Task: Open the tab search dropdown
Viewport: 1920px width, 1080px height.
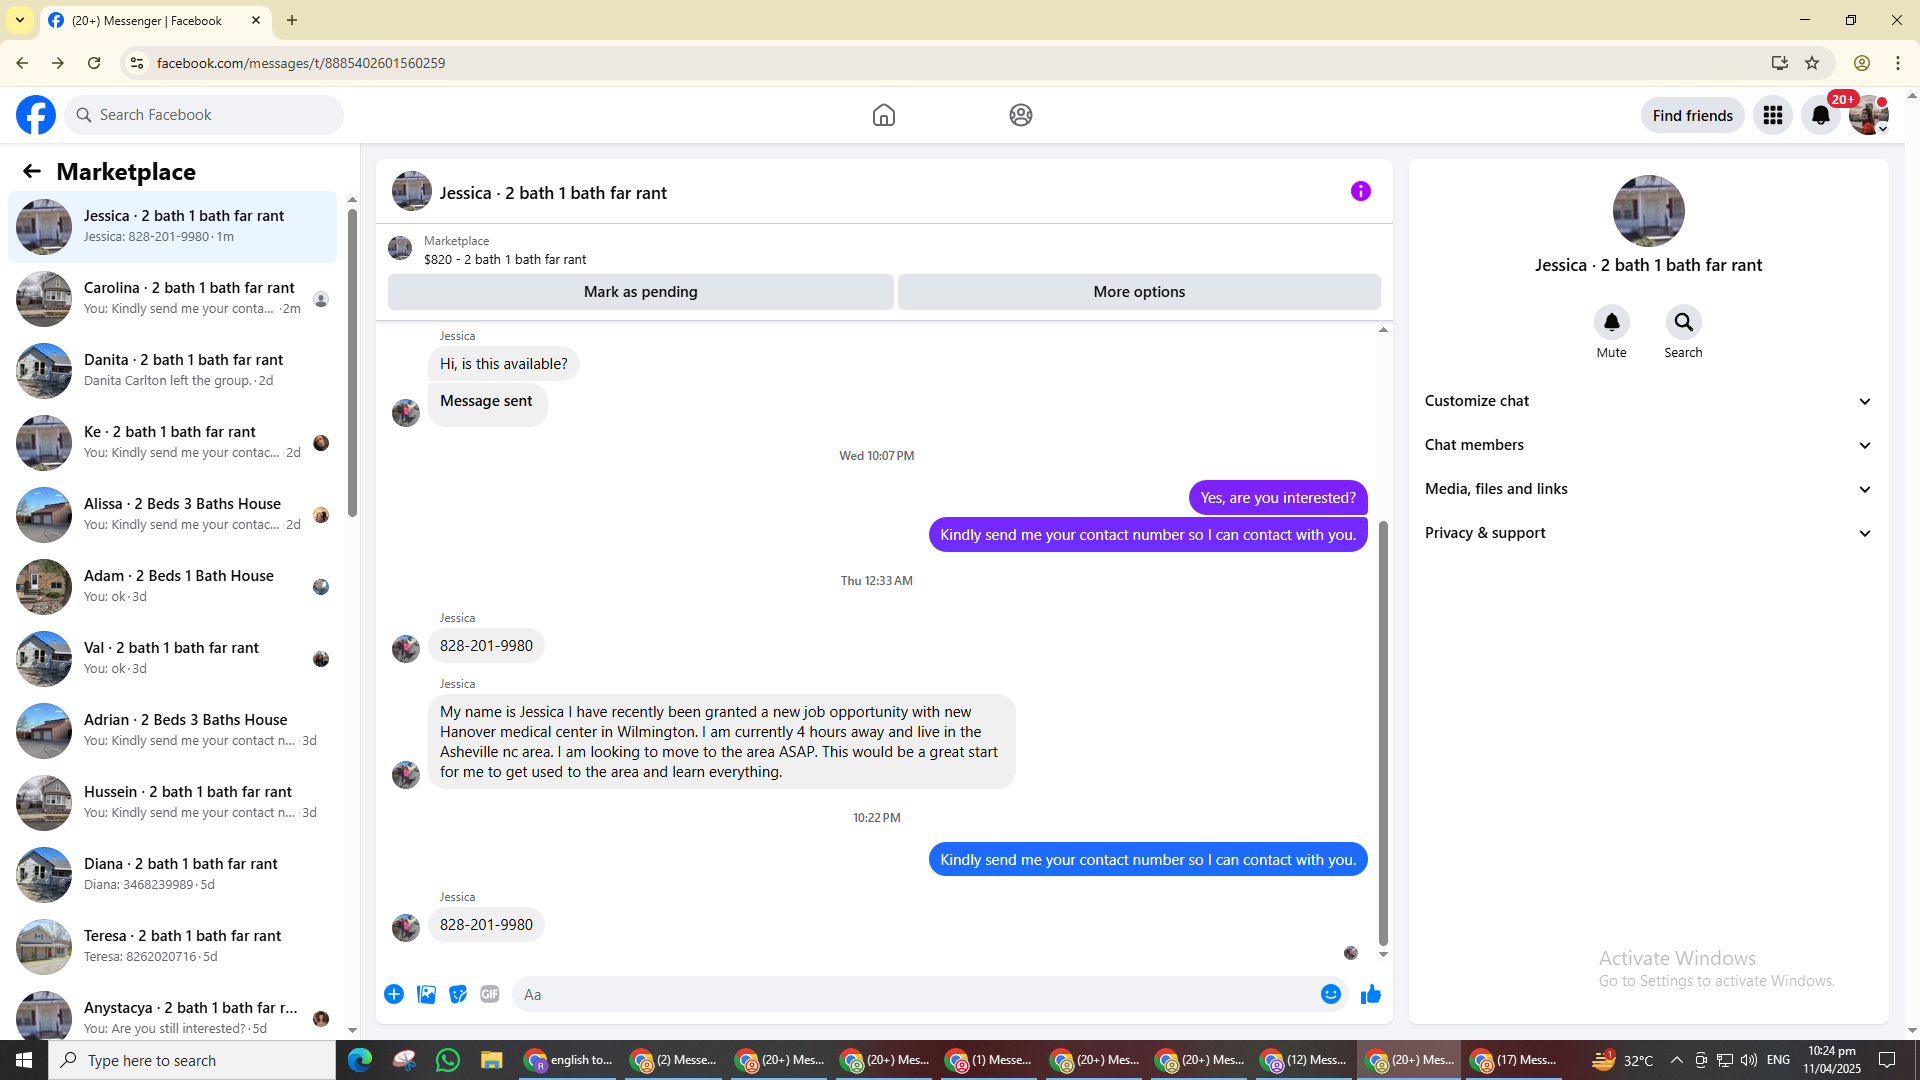Action: click(20, 20)
